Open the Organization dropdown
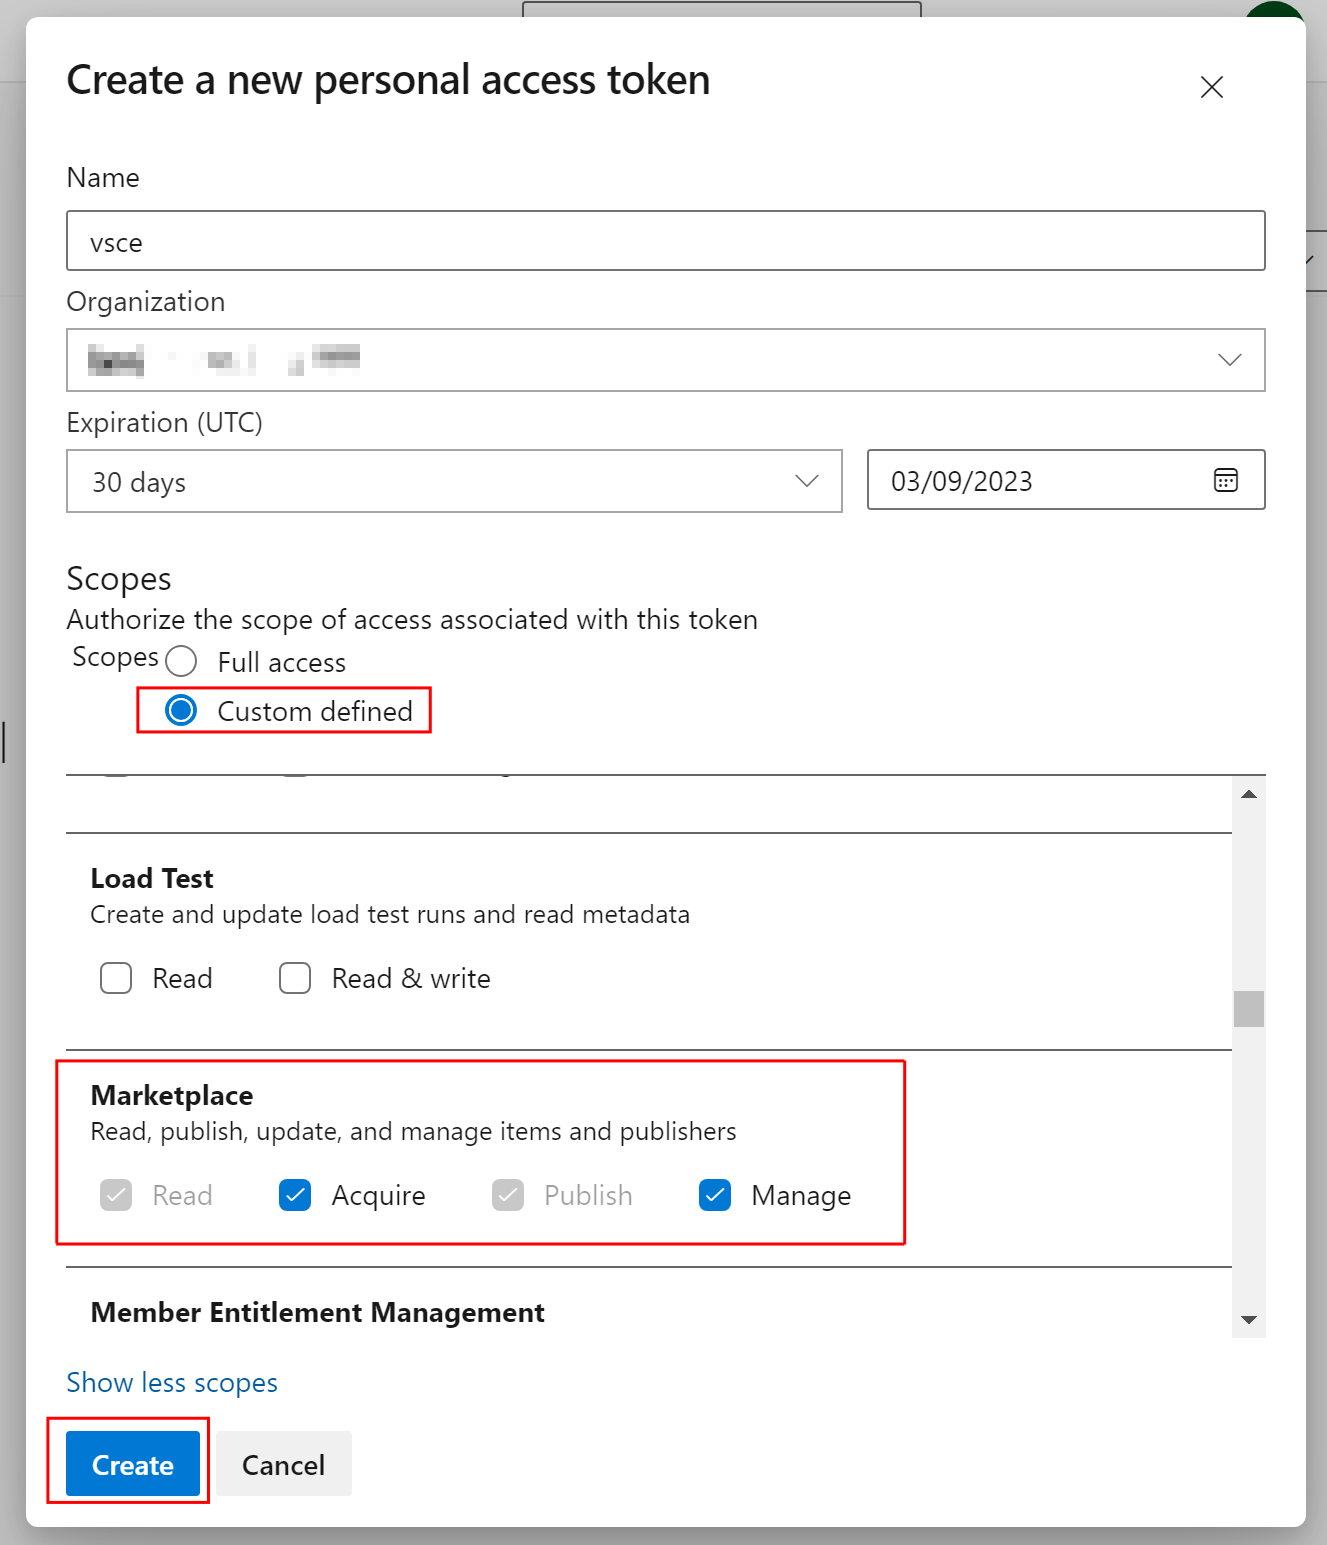This screenshot has height=1545, width=1327. [1229, 360]
